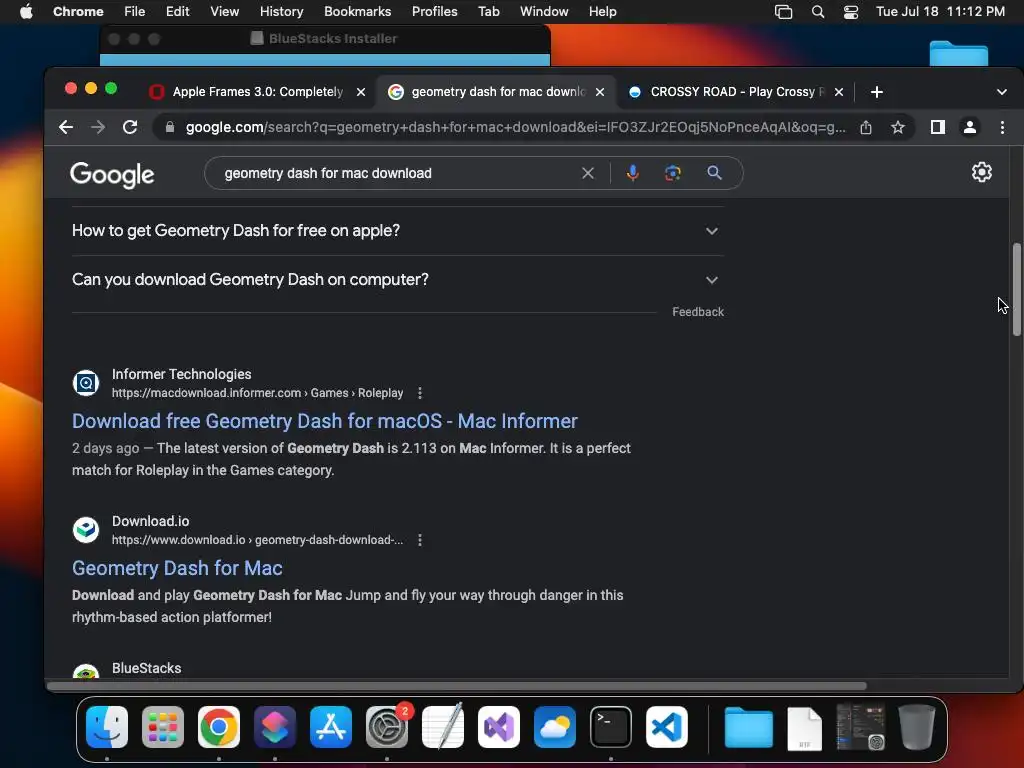Open Google quick settings gear
Screen dimensions: 1024x768
982,172
